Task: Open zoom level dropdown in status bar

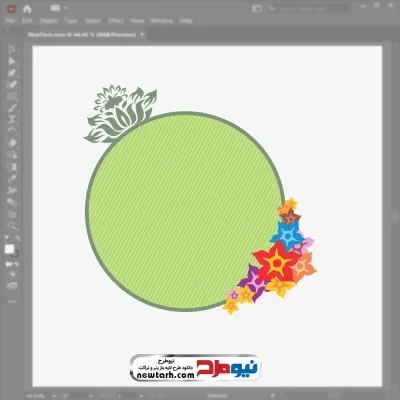Action: click(x=54, y=396)
